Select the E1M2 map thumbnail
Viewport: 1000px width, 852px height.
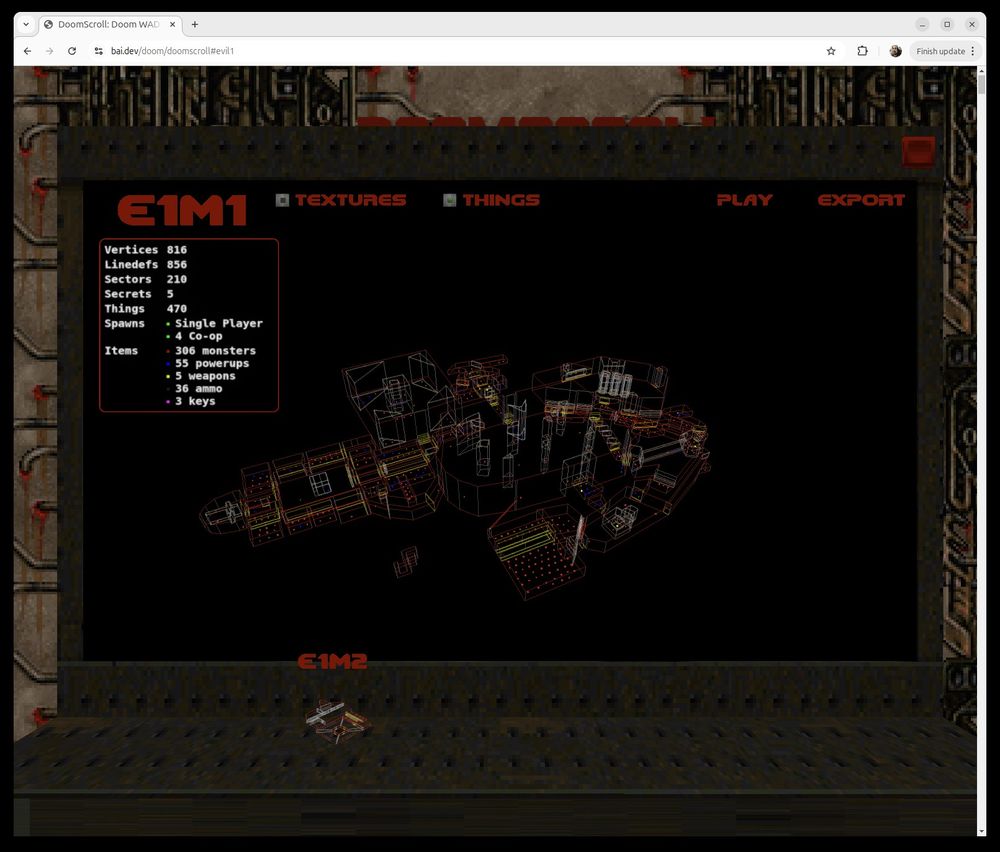(337, 721)
